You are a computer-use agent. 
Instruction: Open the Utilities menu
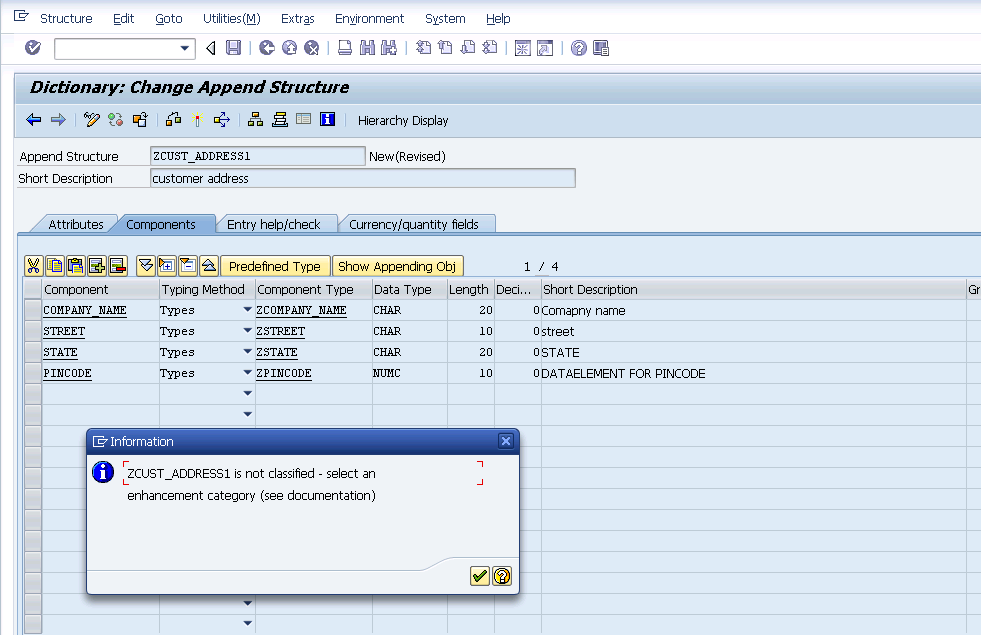click(x=232, y=18)
